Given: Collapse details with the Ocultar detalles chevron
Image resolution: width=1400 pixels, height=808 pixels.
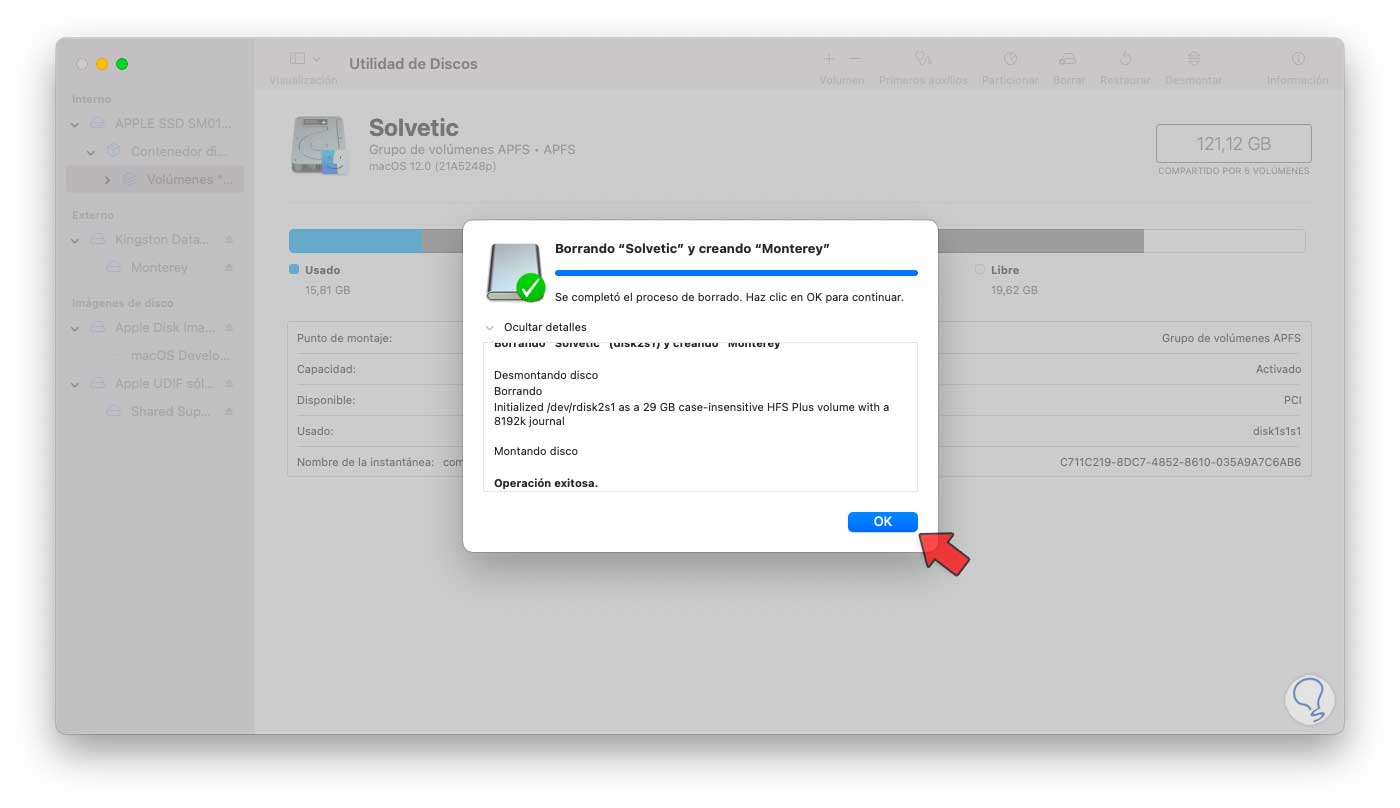Looking at the screenshot, I should [x=489, y=328].
